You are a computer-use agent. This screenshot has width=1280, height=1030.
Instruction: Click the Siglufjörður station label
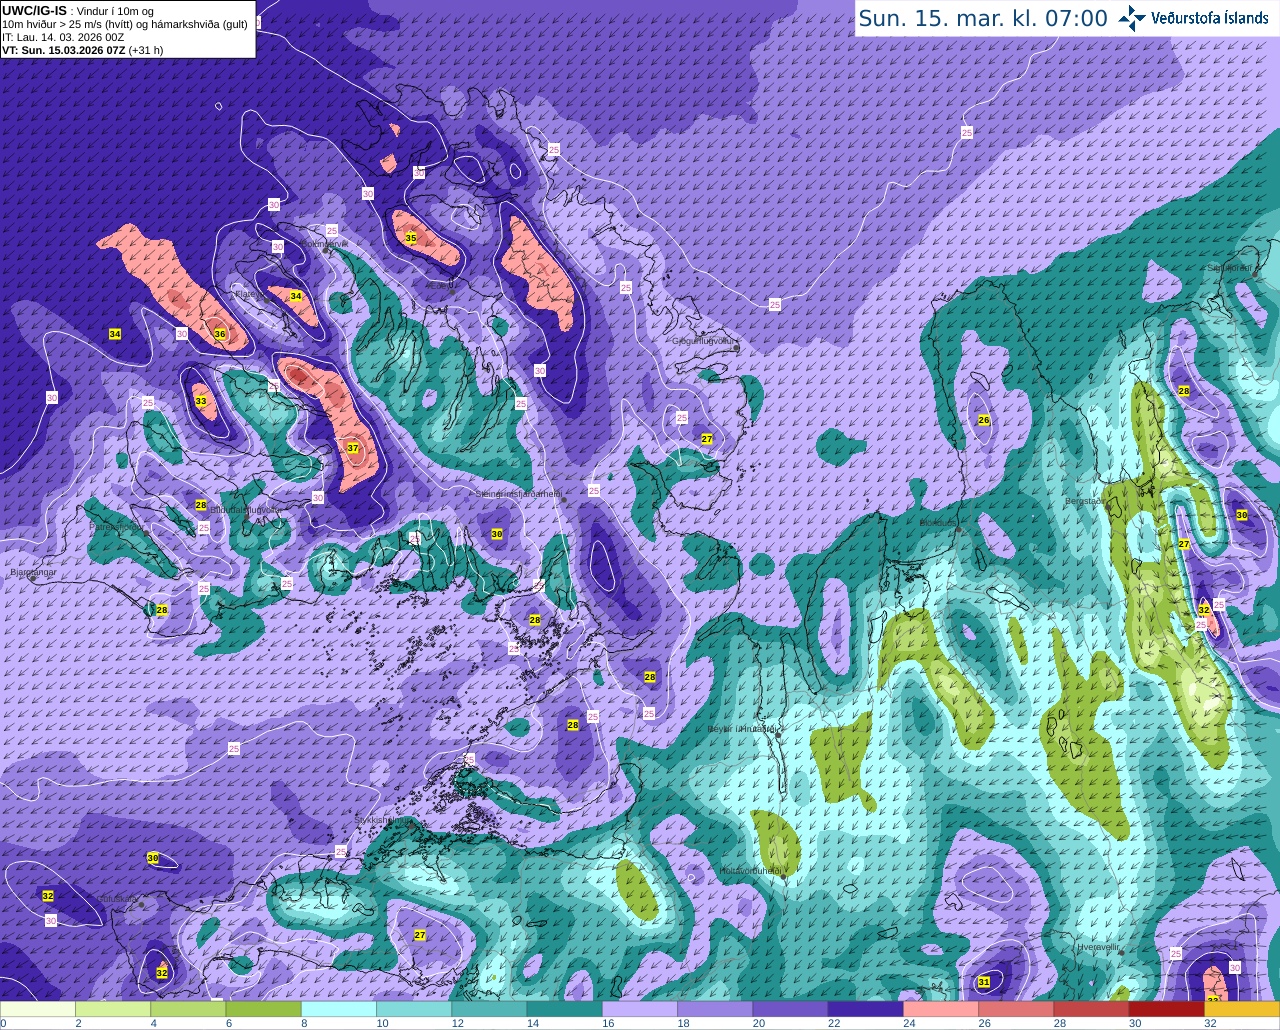(x=1229, y=268)
